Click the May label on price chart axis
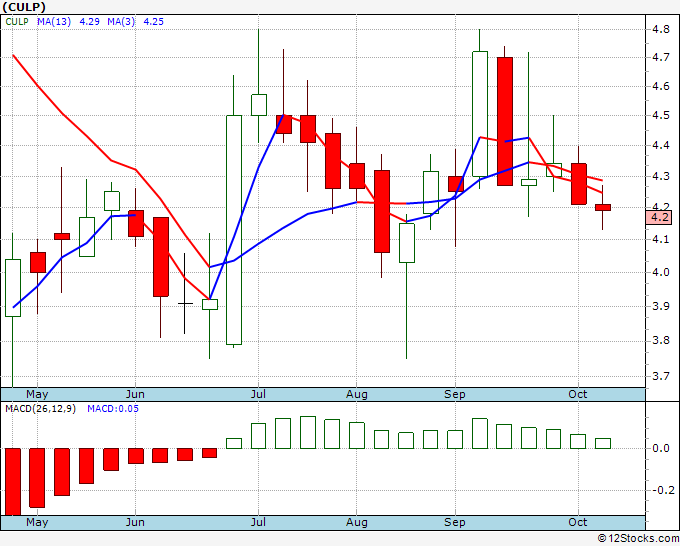680x546 pixels. [37, 394]
